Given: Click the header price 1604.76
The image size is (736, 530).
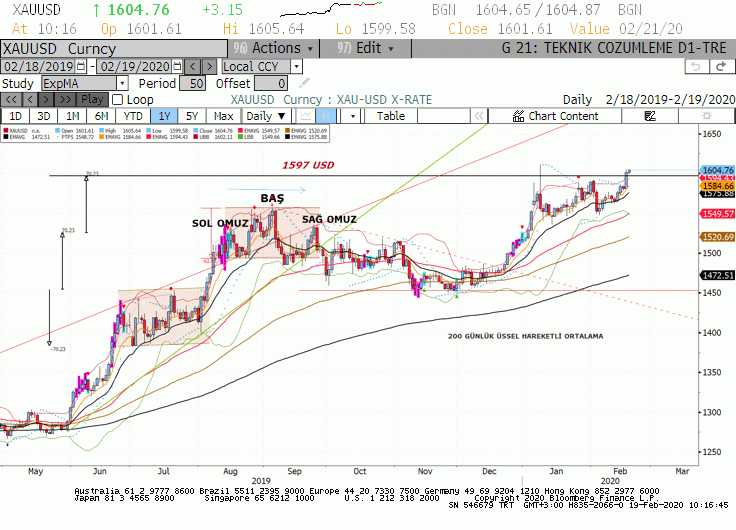Looking at the screenshot, I should pyautogui.click(x=138, y=10).
